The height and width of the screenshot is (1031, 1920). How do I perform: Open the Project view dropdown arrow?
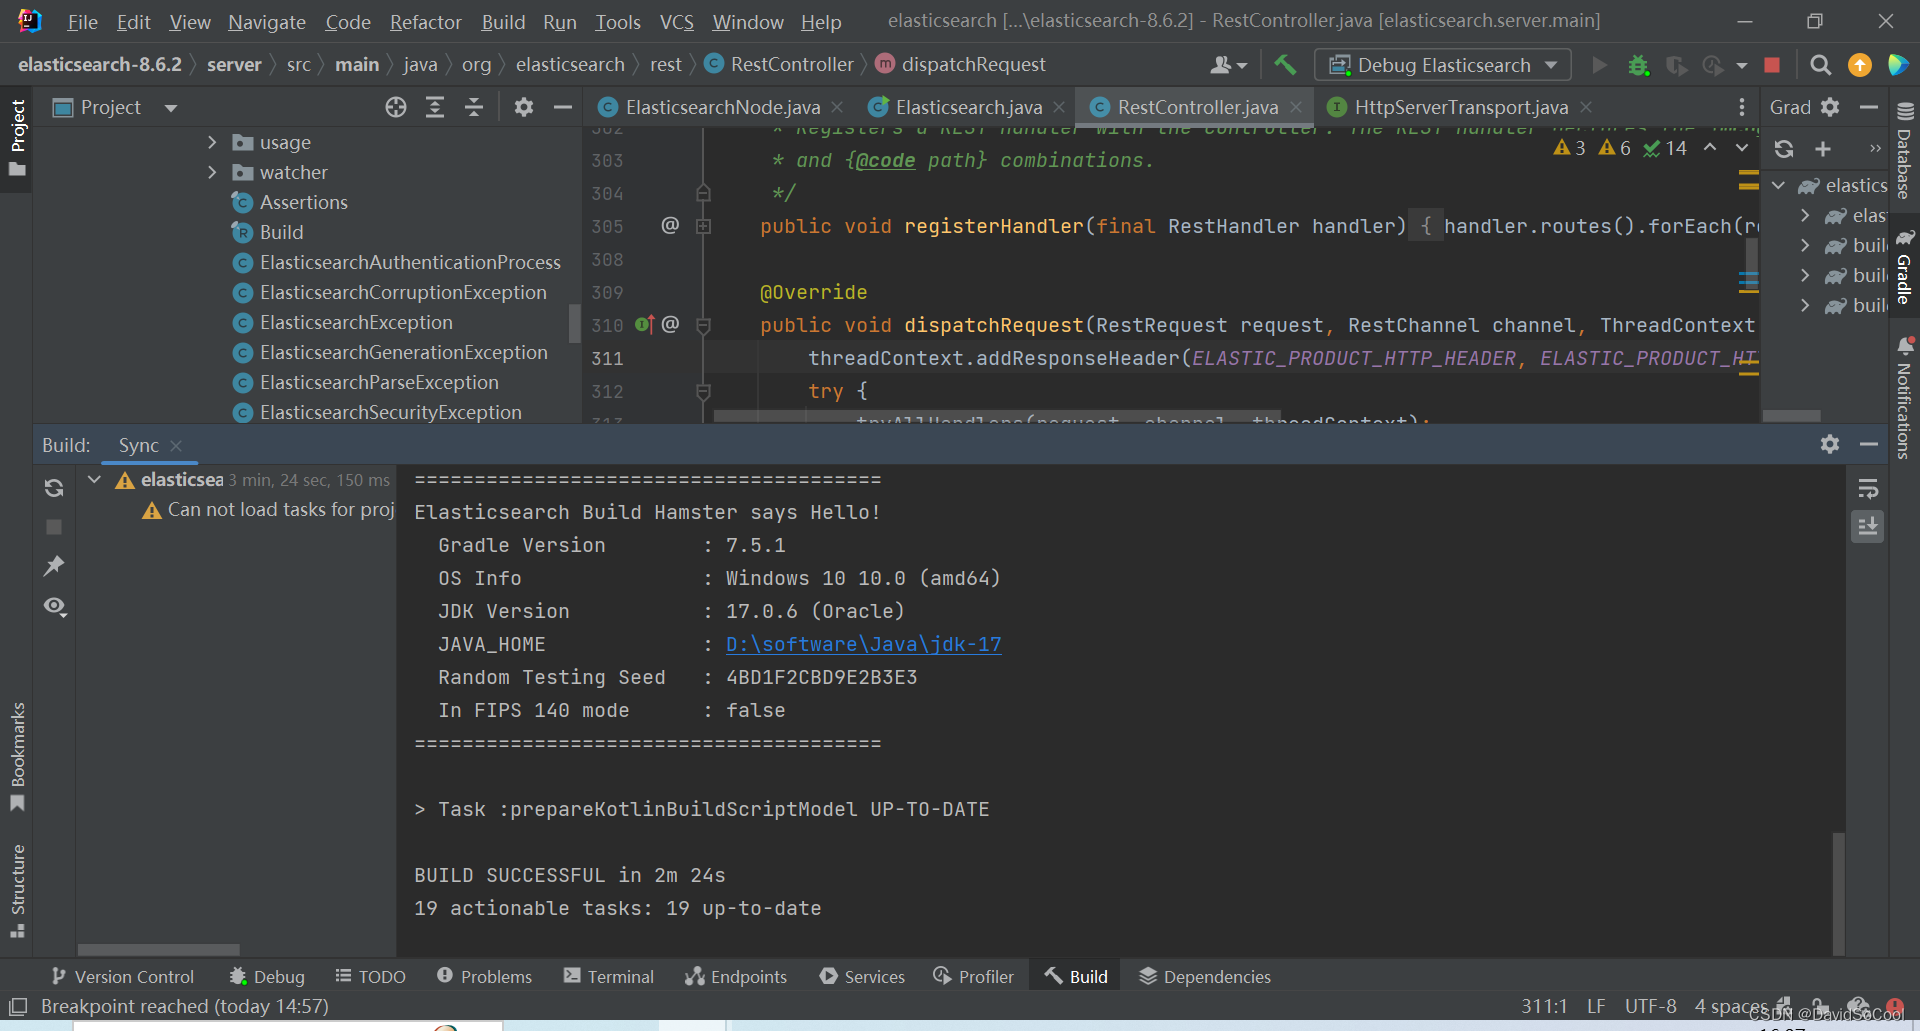(171, 108)
